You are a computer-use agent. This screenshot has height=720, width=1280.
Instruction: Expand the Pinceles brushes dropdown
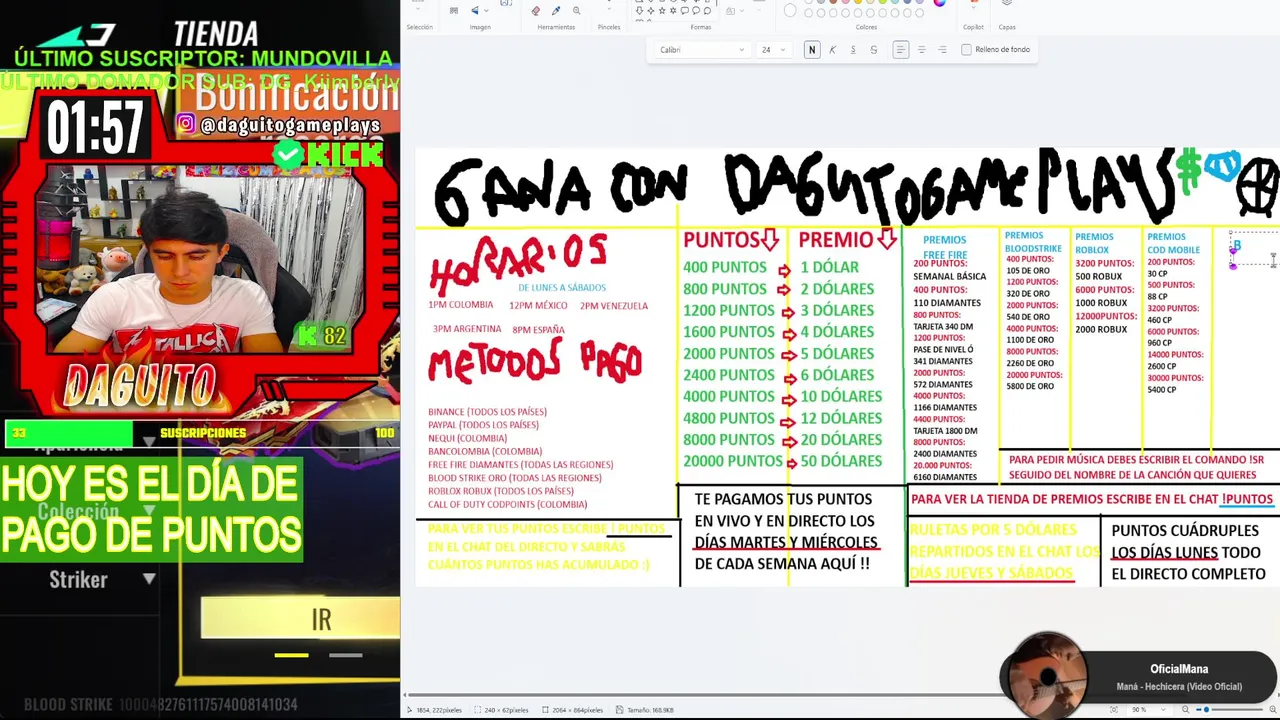[x=609, y=9]
